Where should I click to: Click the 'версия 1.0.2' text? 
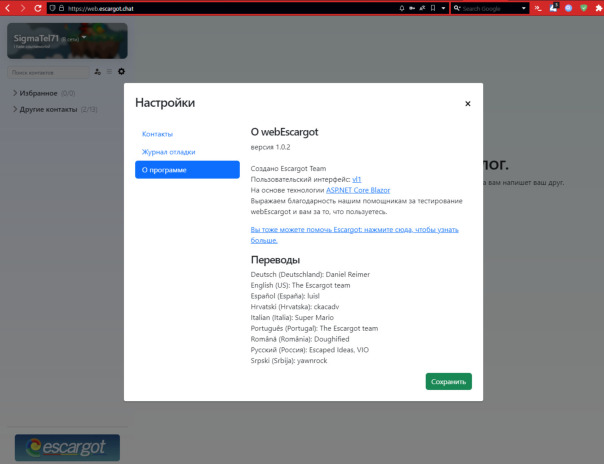click(x=270, y=147)
